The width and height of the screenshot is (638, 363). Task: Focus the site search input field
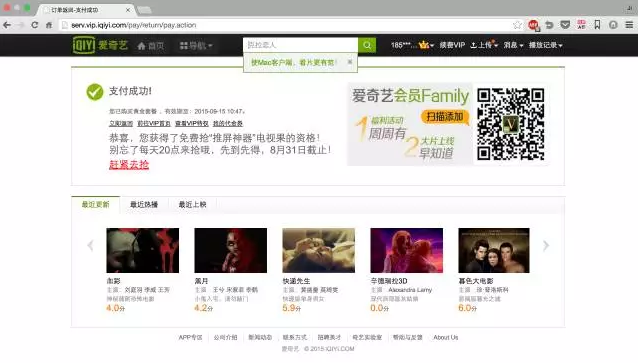tap(301, 45)
